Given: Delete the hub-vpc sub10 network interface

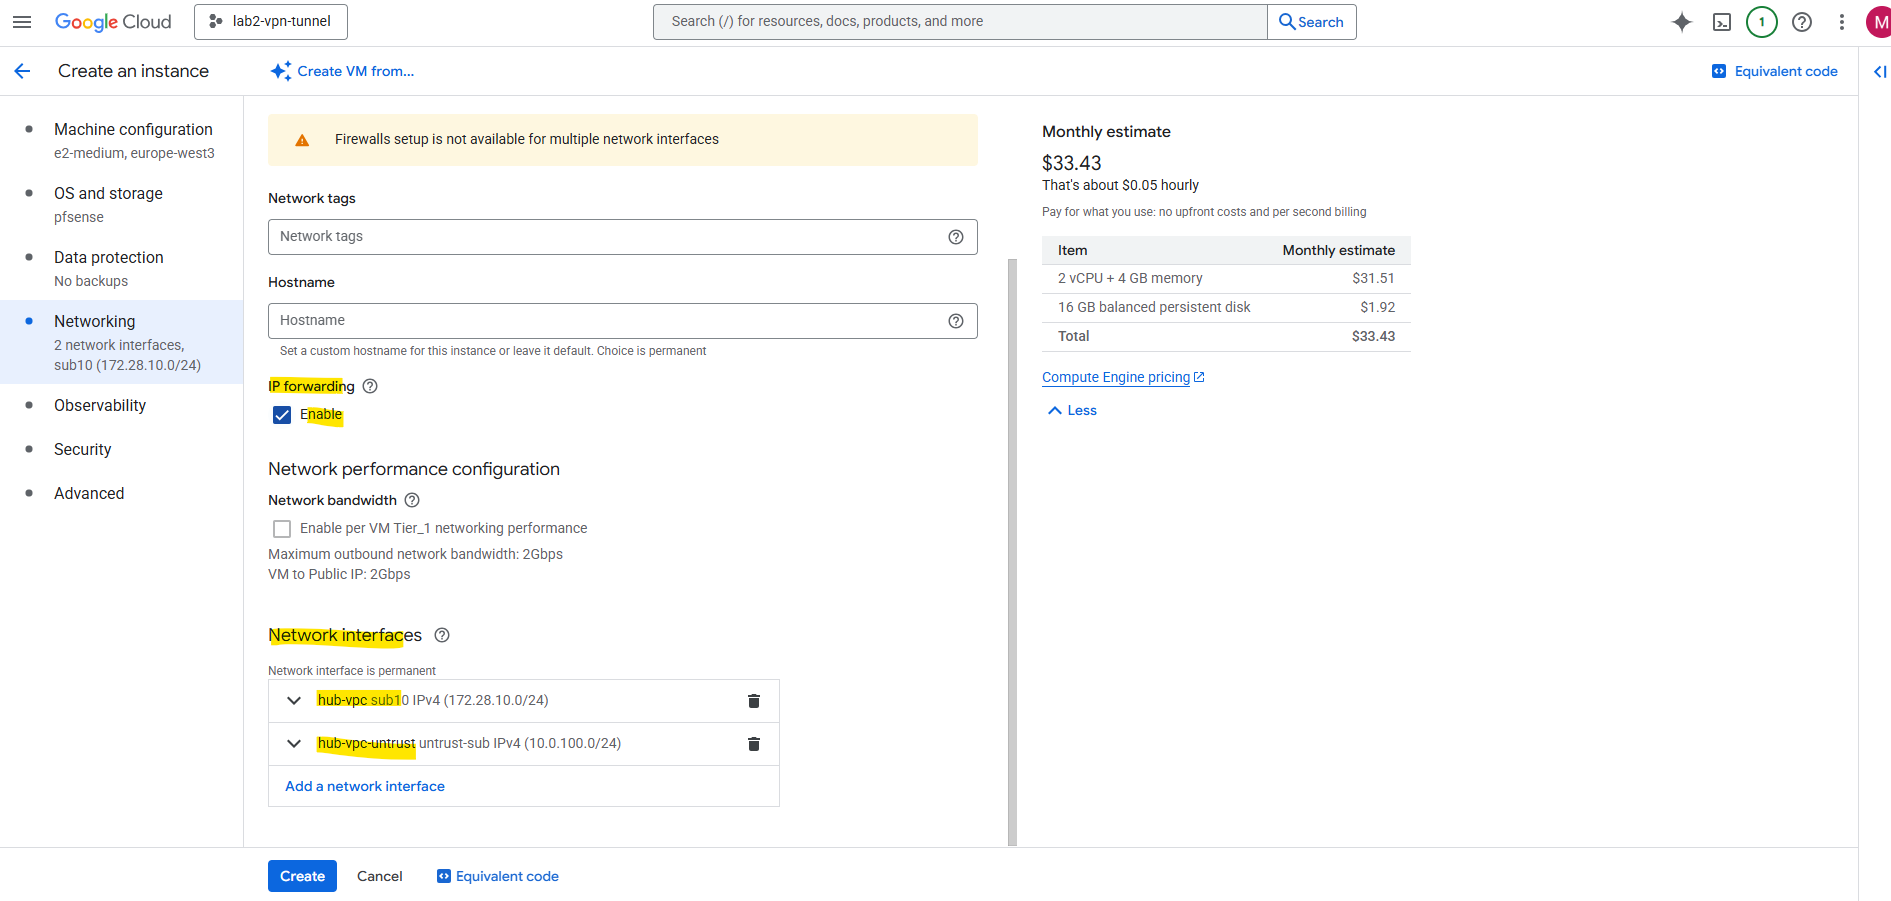Looking at the screenshot, I should 754,701.
